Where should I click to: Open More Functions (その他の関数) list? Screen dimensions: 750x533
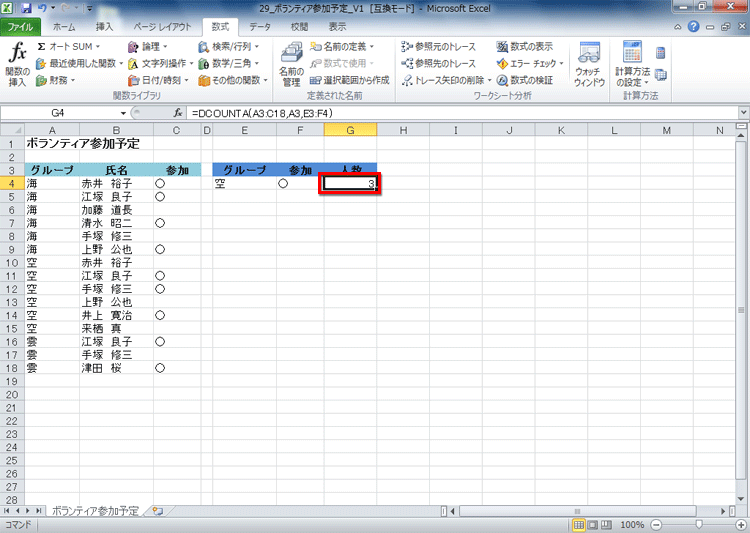233,80
